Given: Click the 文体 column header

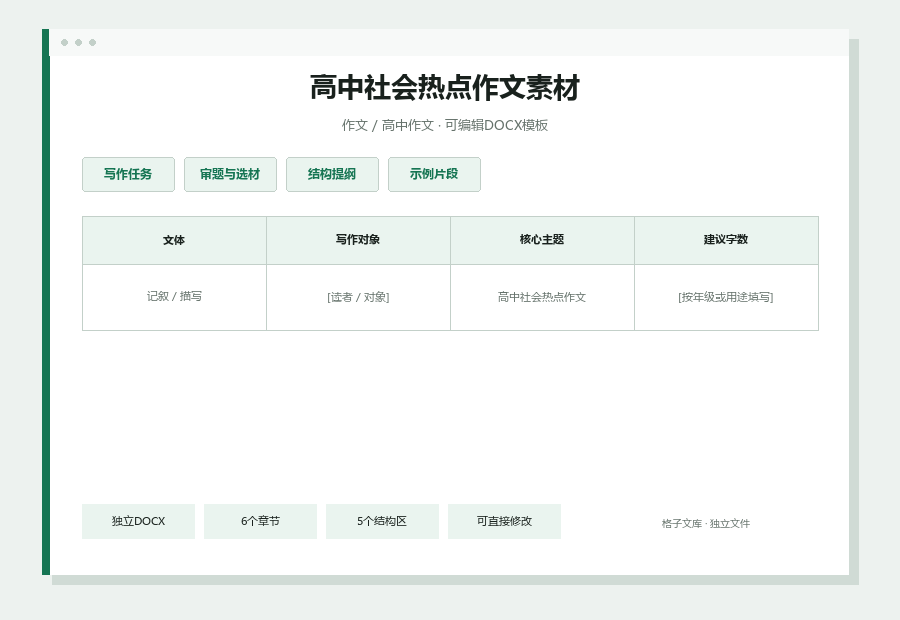Looking at the screenshot, I should tap(174, 241).
